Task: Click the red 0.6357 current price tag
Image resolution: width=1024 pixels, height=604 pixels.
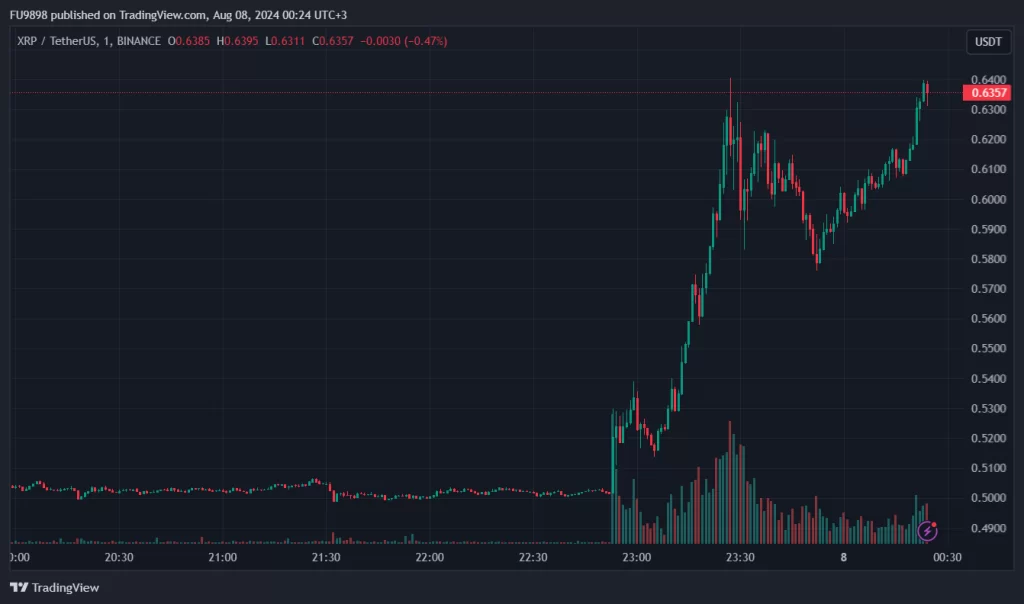Action: pos(990,93)
